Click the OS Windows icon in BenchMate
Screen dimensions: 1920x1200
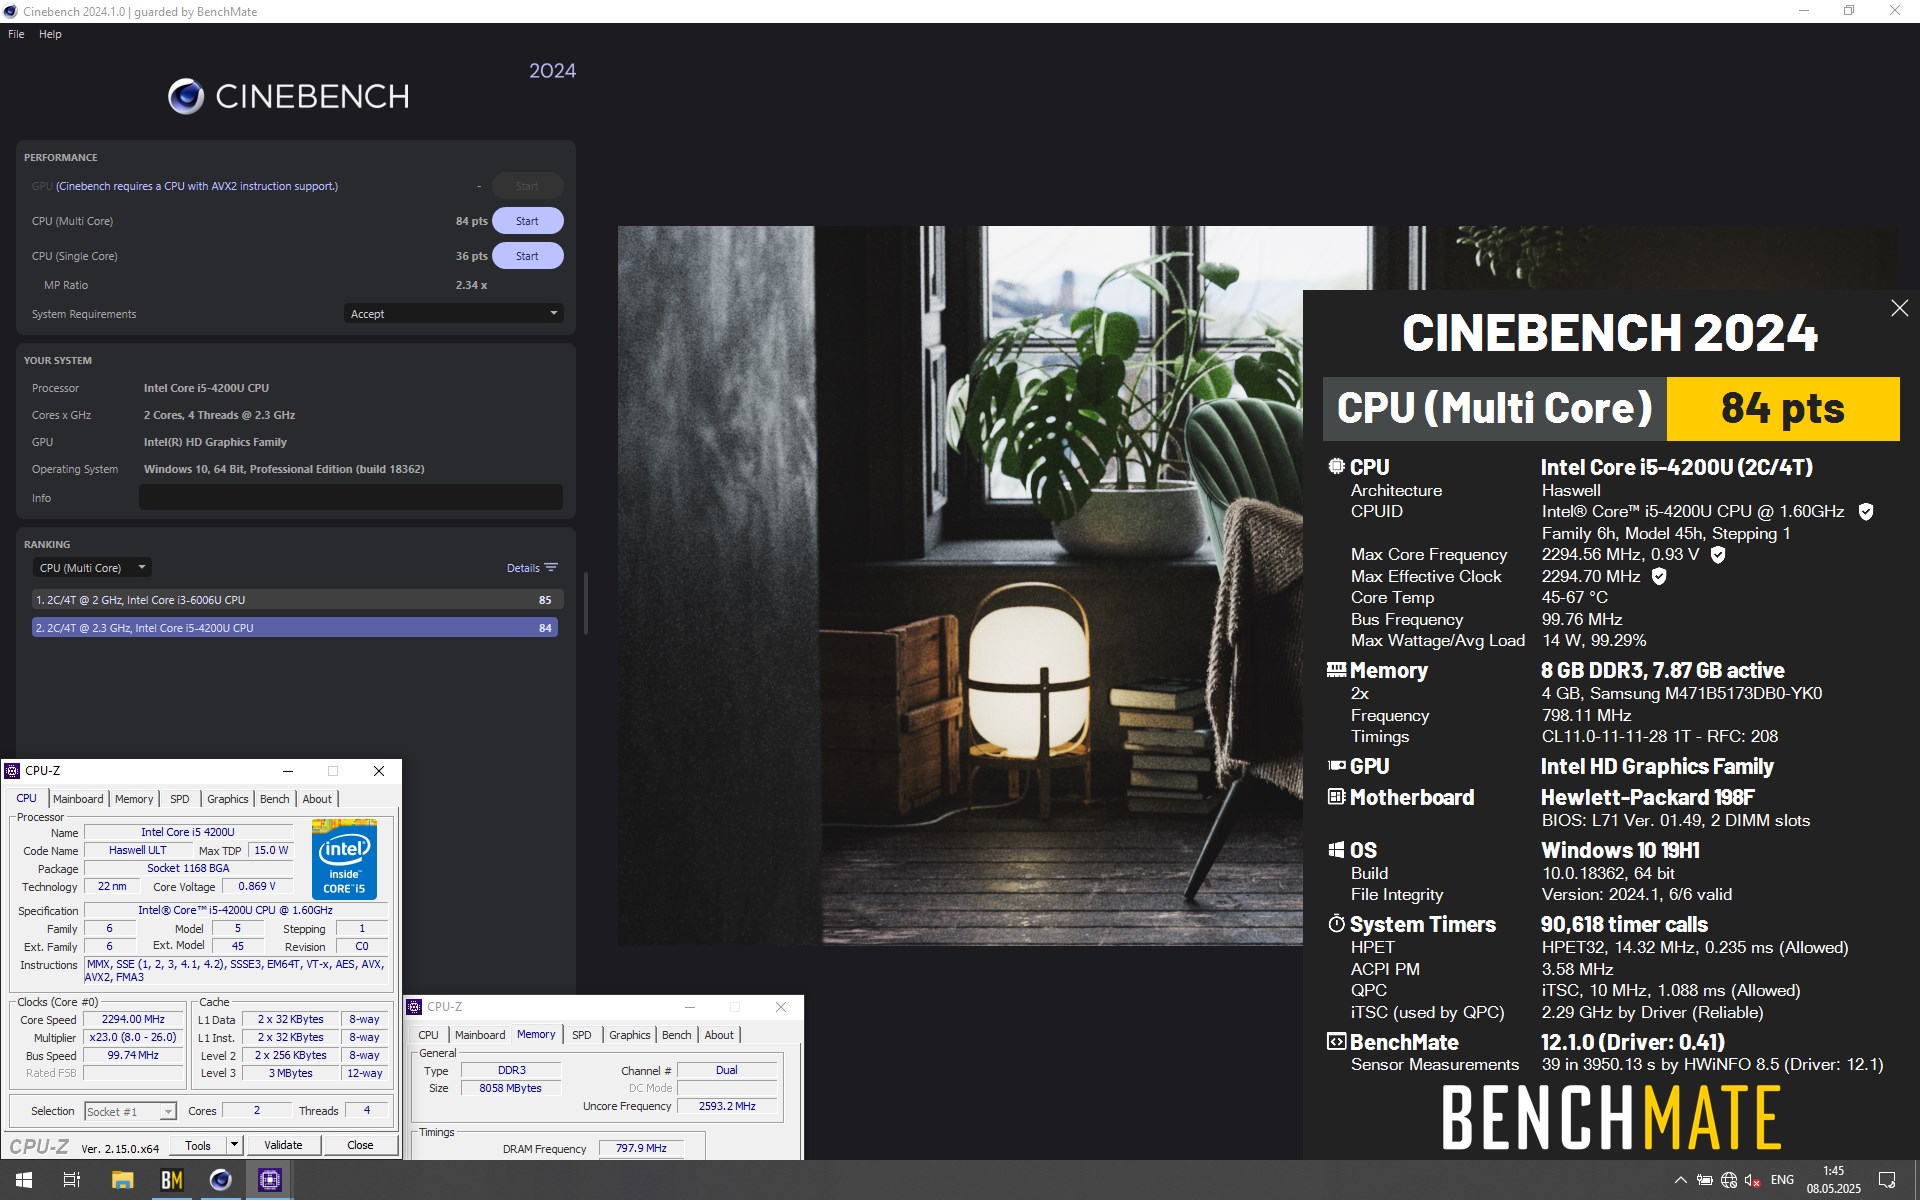(x=1336, y=850)
